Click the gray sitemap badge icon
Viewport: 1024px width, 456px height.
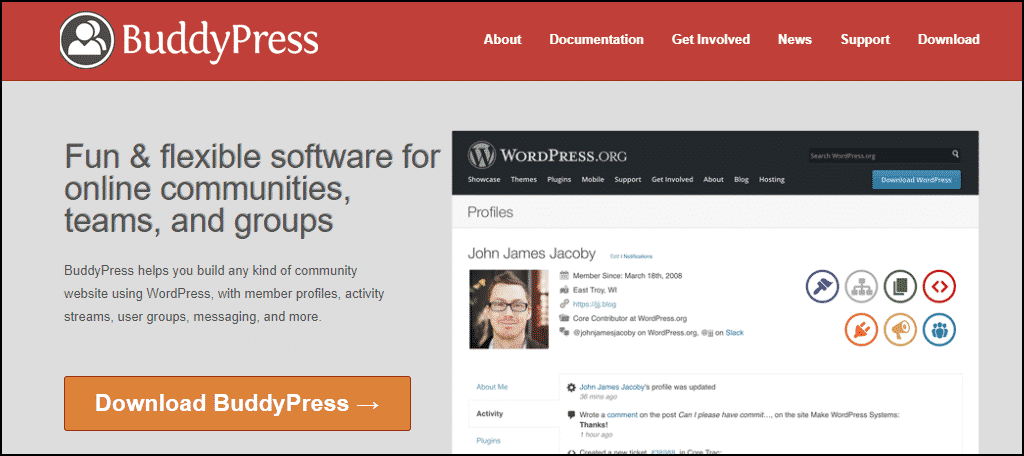[x=861, y=287]
